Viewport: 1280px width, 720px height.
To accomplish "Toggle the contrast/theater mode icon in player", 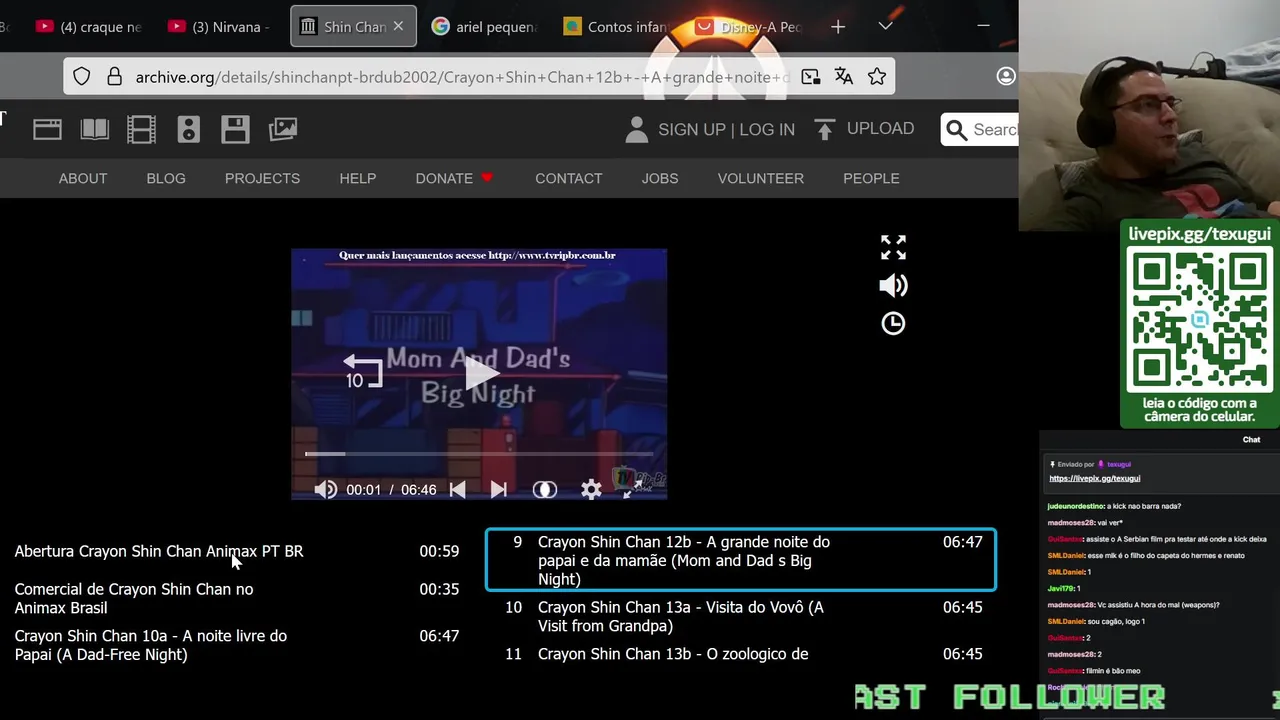I will click(544, 489).
